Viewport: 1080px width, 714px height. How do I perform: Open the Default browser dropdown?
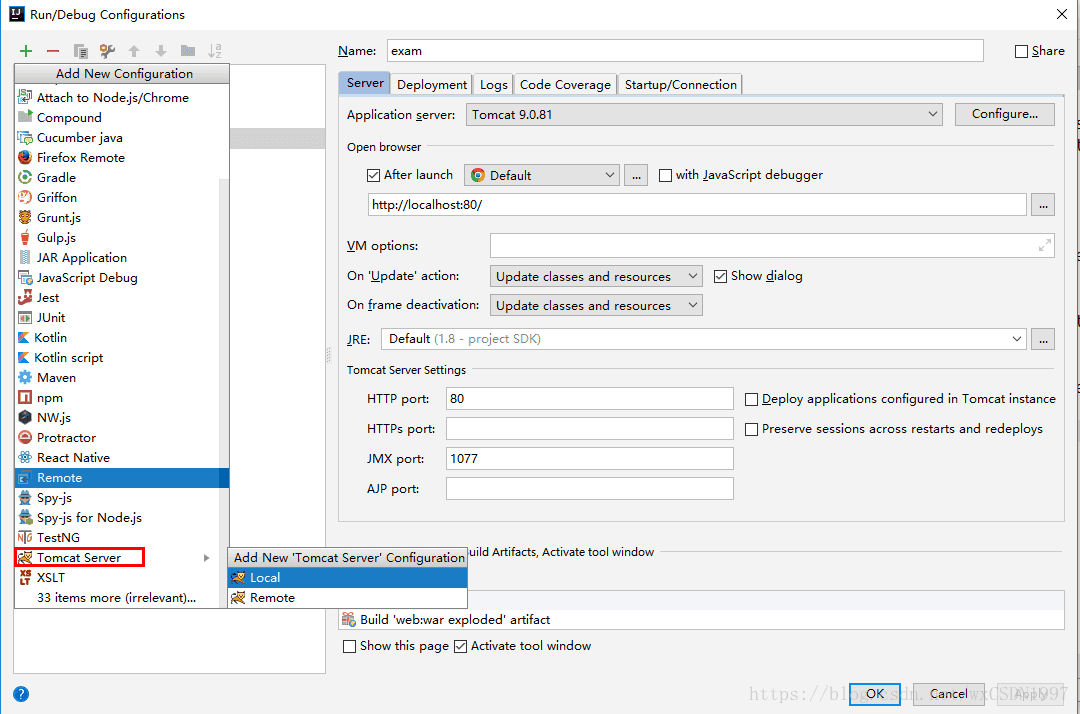tap(542, 176)
